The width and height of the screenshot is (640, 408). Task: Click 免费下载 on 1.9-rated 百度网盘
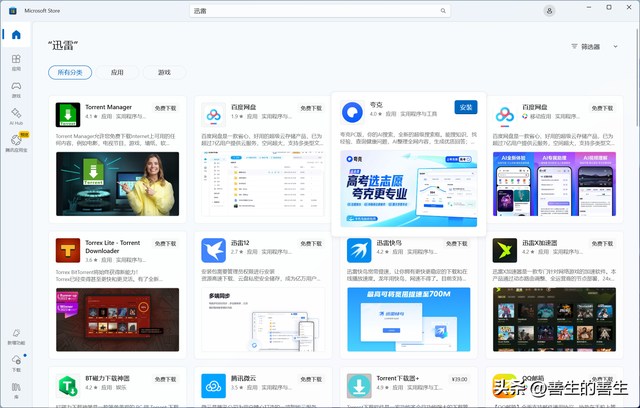(311, 108)
